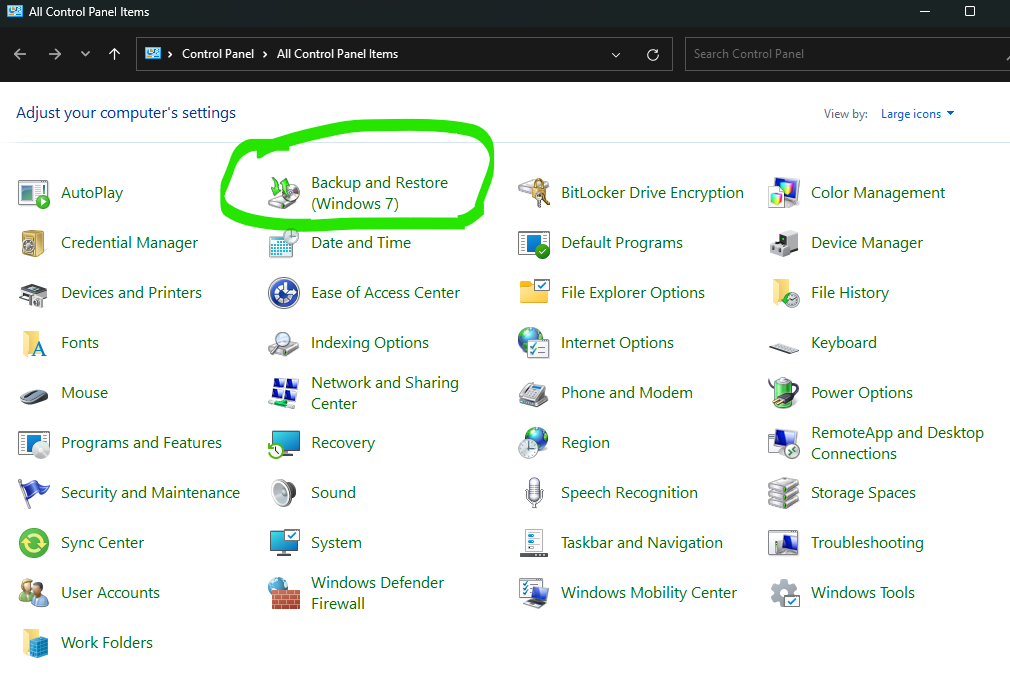Expand the chevron before Control Panel breadcrumb
The image size is (1010, 674).
[x=170, y=54]
